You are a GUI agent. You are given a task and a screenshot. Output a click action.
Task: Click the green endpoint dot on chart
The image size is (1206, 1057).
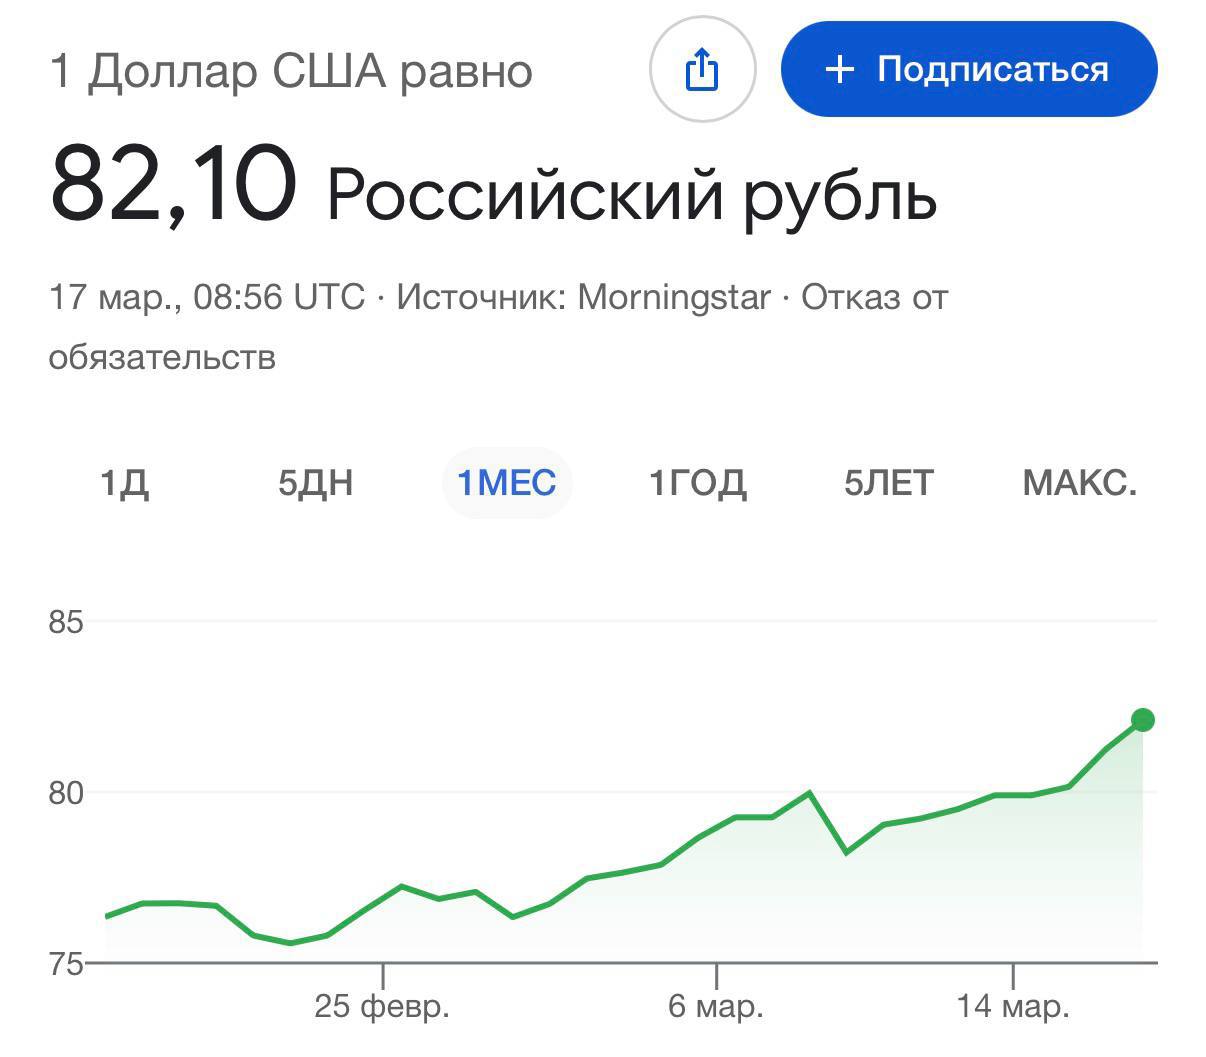pos(1142,720)
